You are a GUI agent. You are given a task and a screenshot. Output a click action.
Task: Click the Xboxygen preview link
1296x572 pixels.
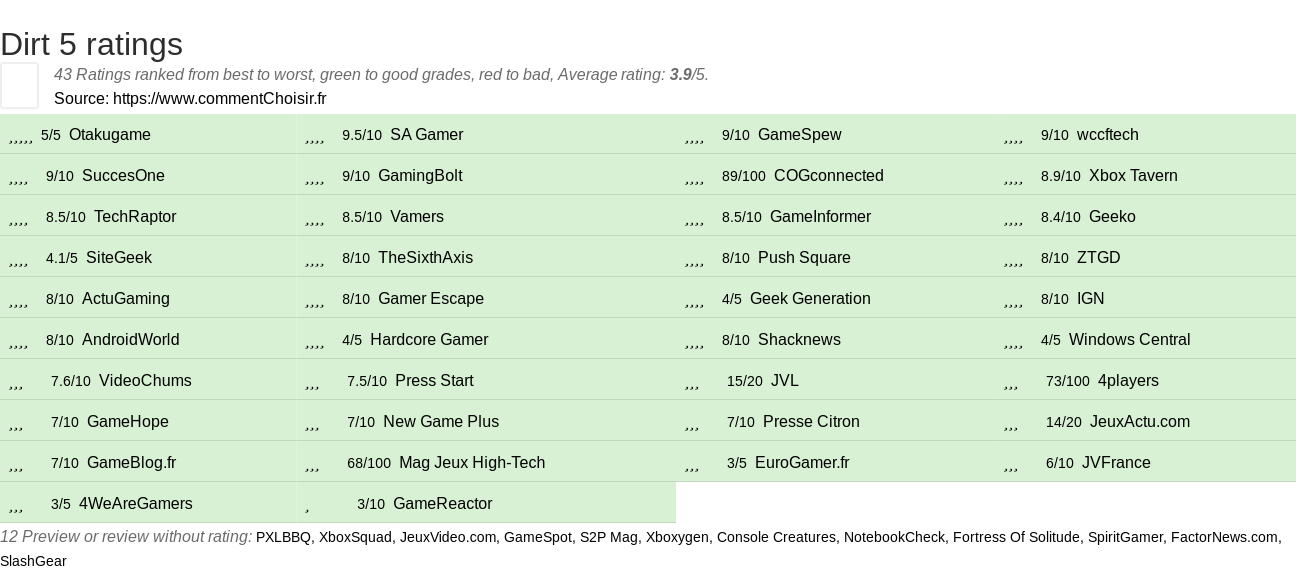[677, 537]
